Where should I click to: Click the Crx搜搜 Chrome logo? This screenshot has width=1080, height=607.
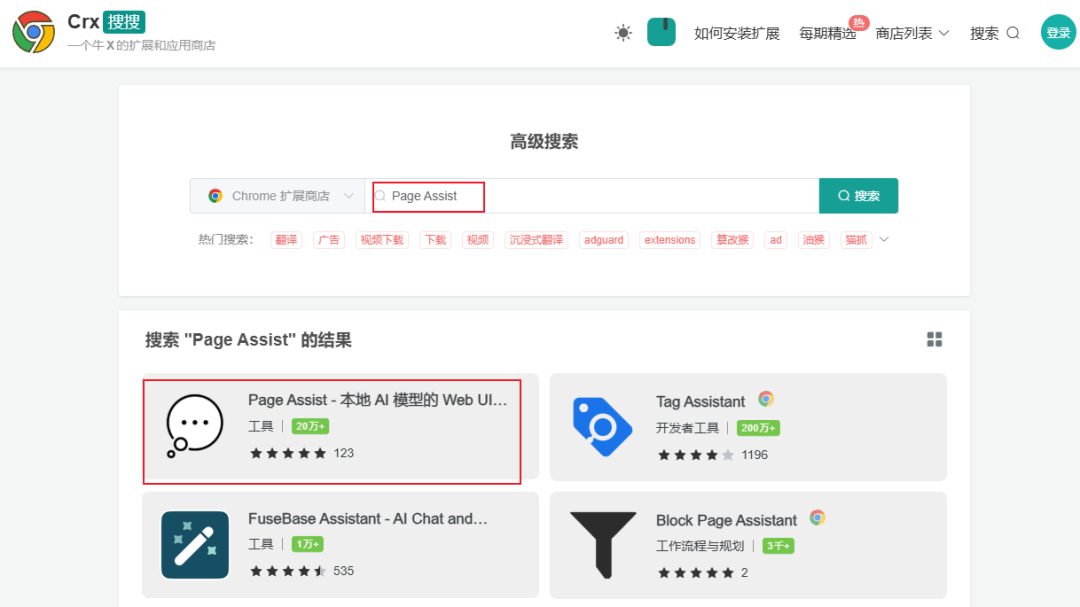(33, 32)
